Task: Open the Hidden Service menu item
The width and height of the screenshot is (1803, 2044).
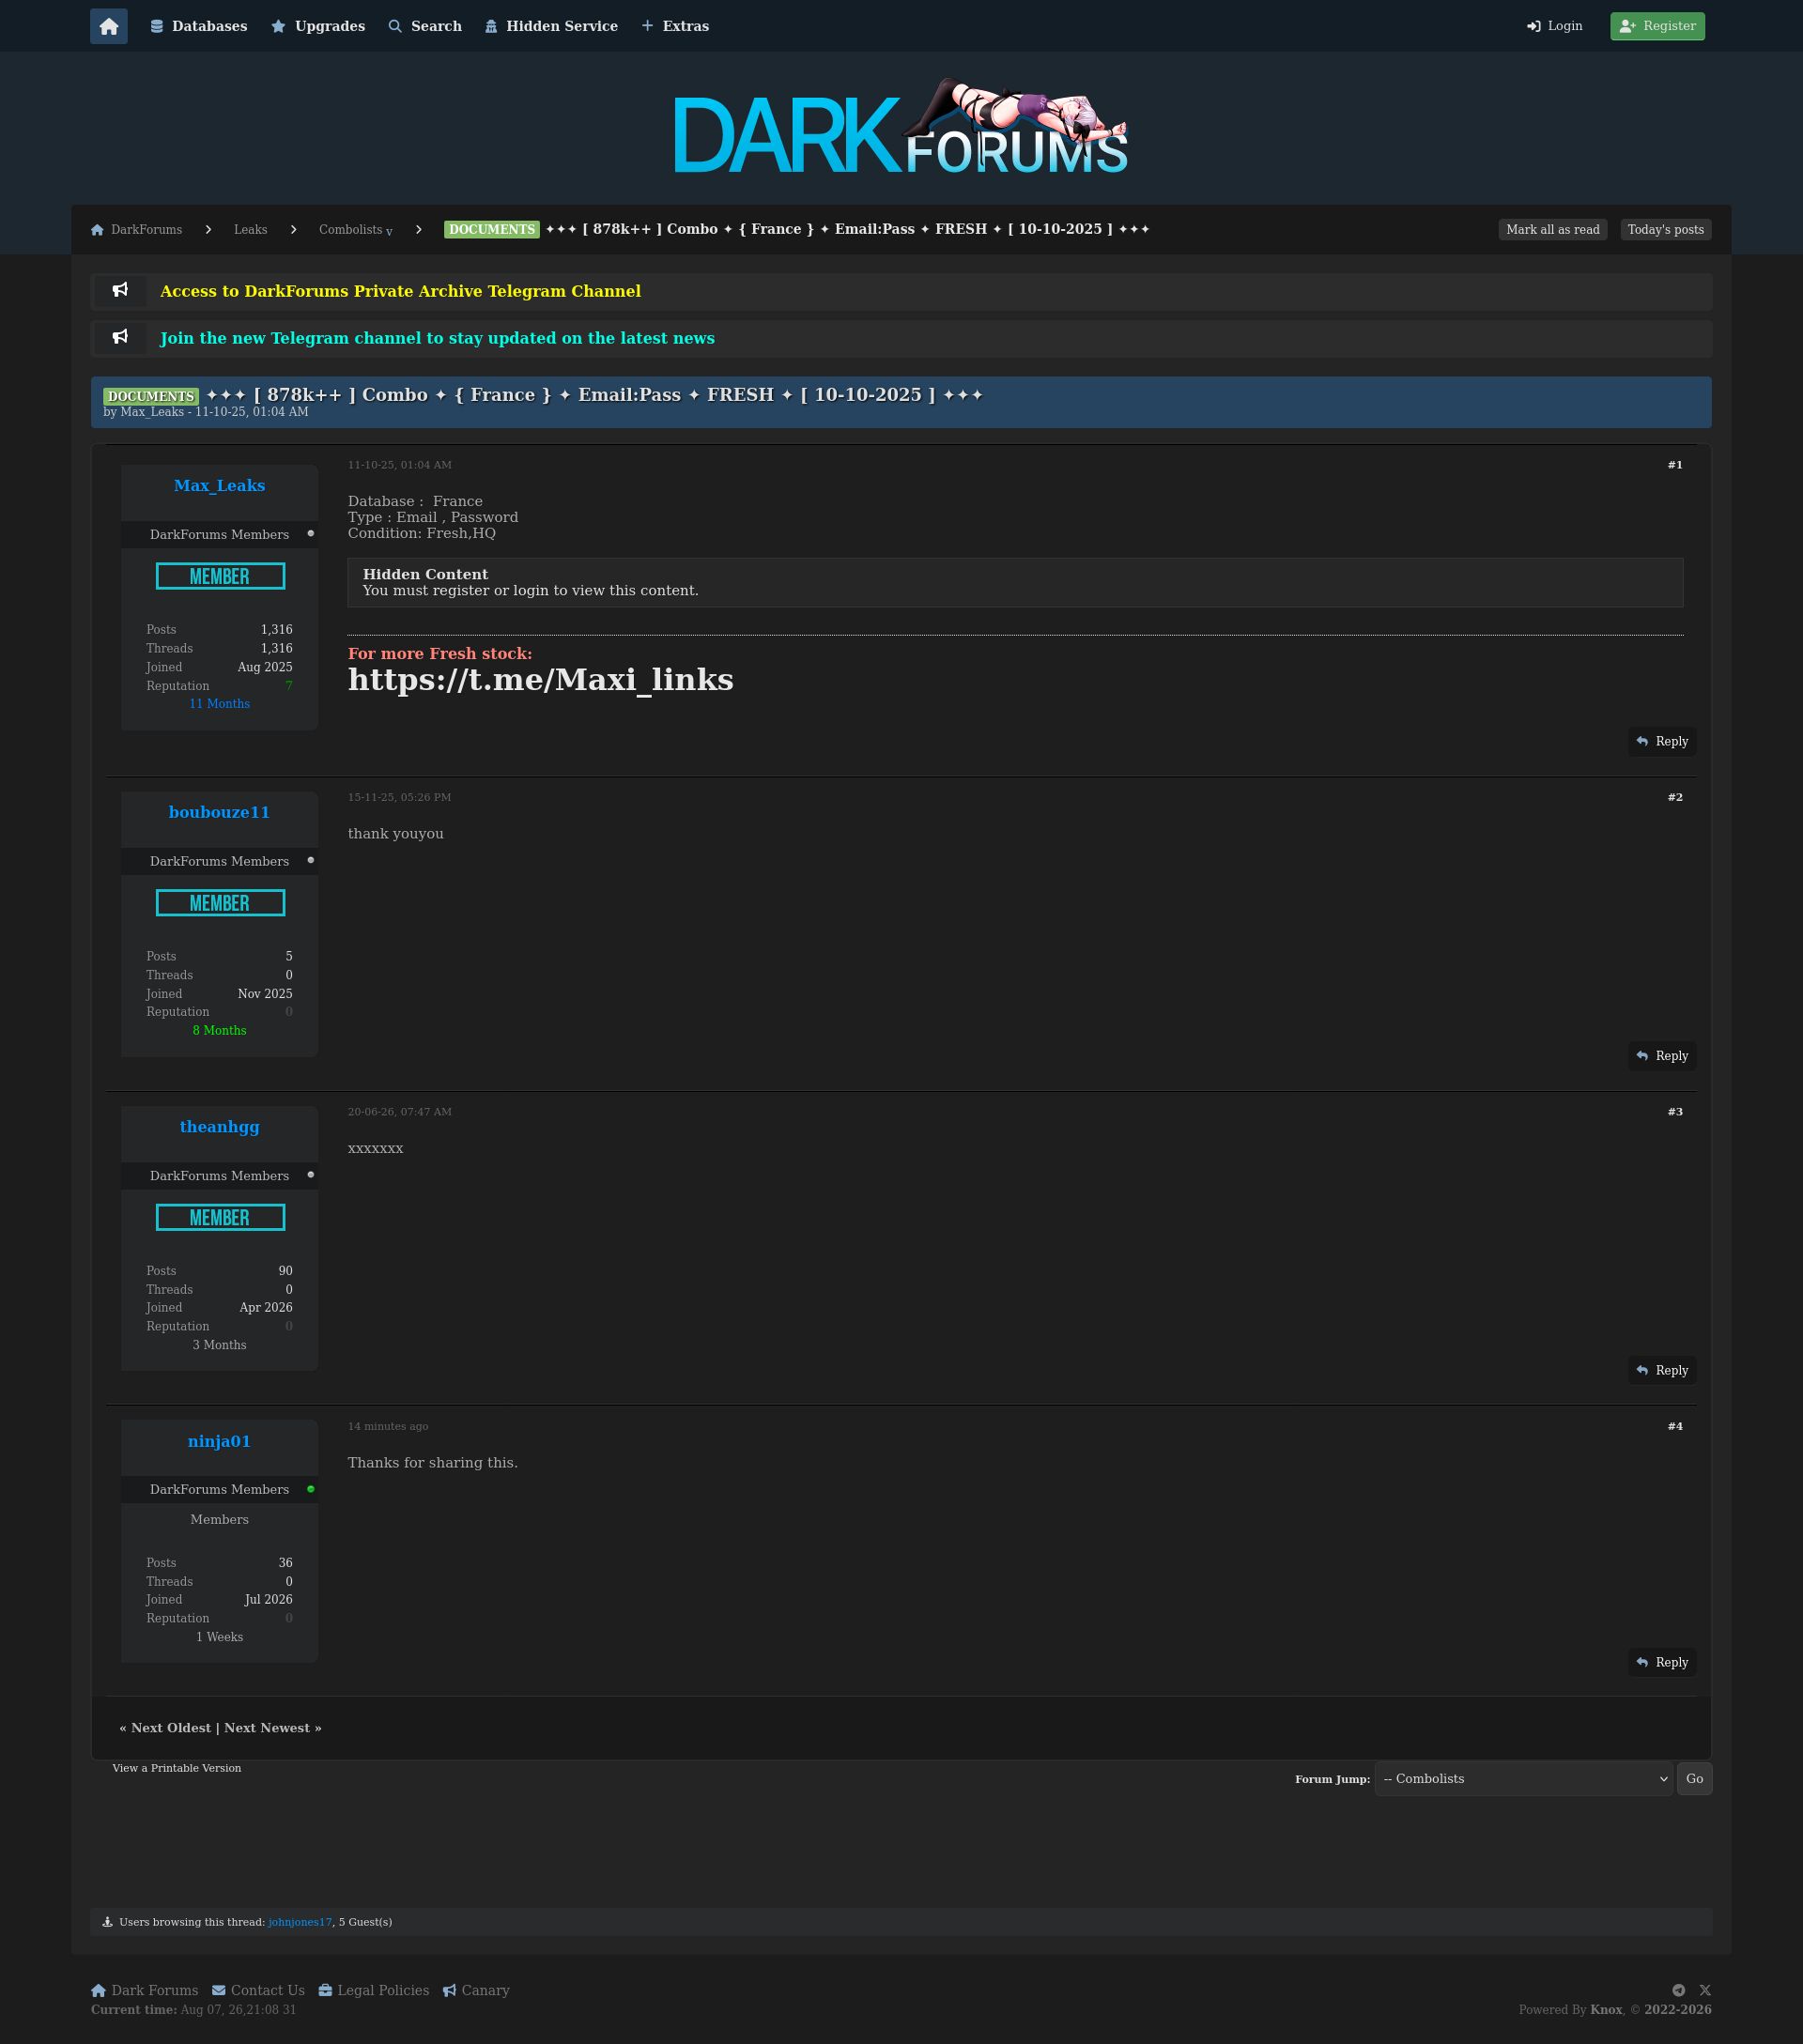Action: pos(551,26)
